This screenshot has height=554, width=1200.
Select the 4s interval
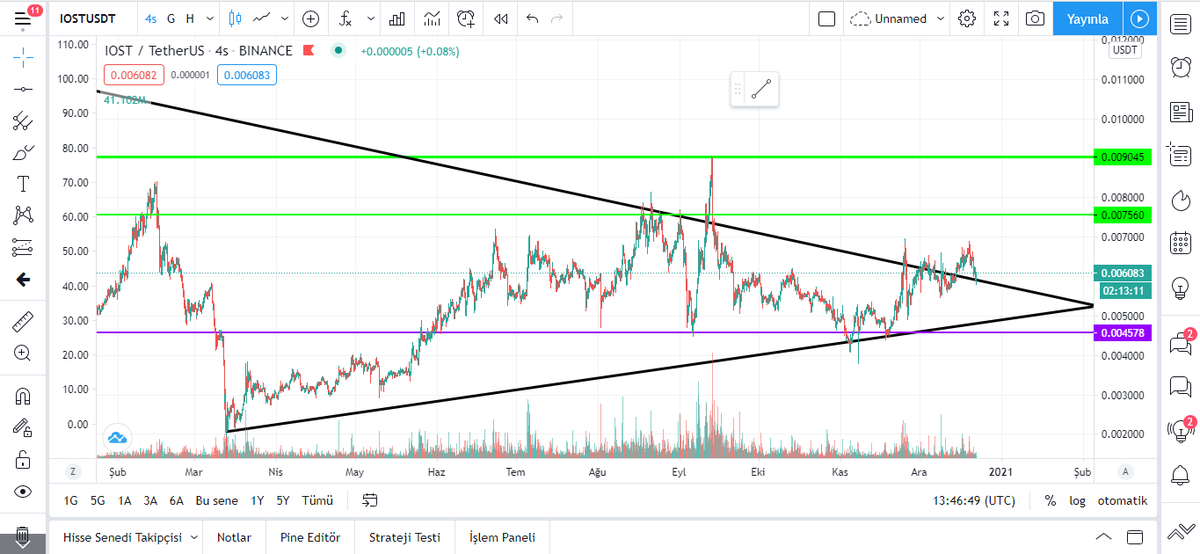pos(151,18)
